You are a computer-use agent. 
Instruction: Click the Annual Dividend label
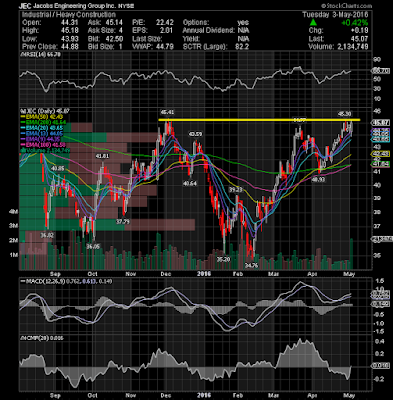click(x=208, y=30)
